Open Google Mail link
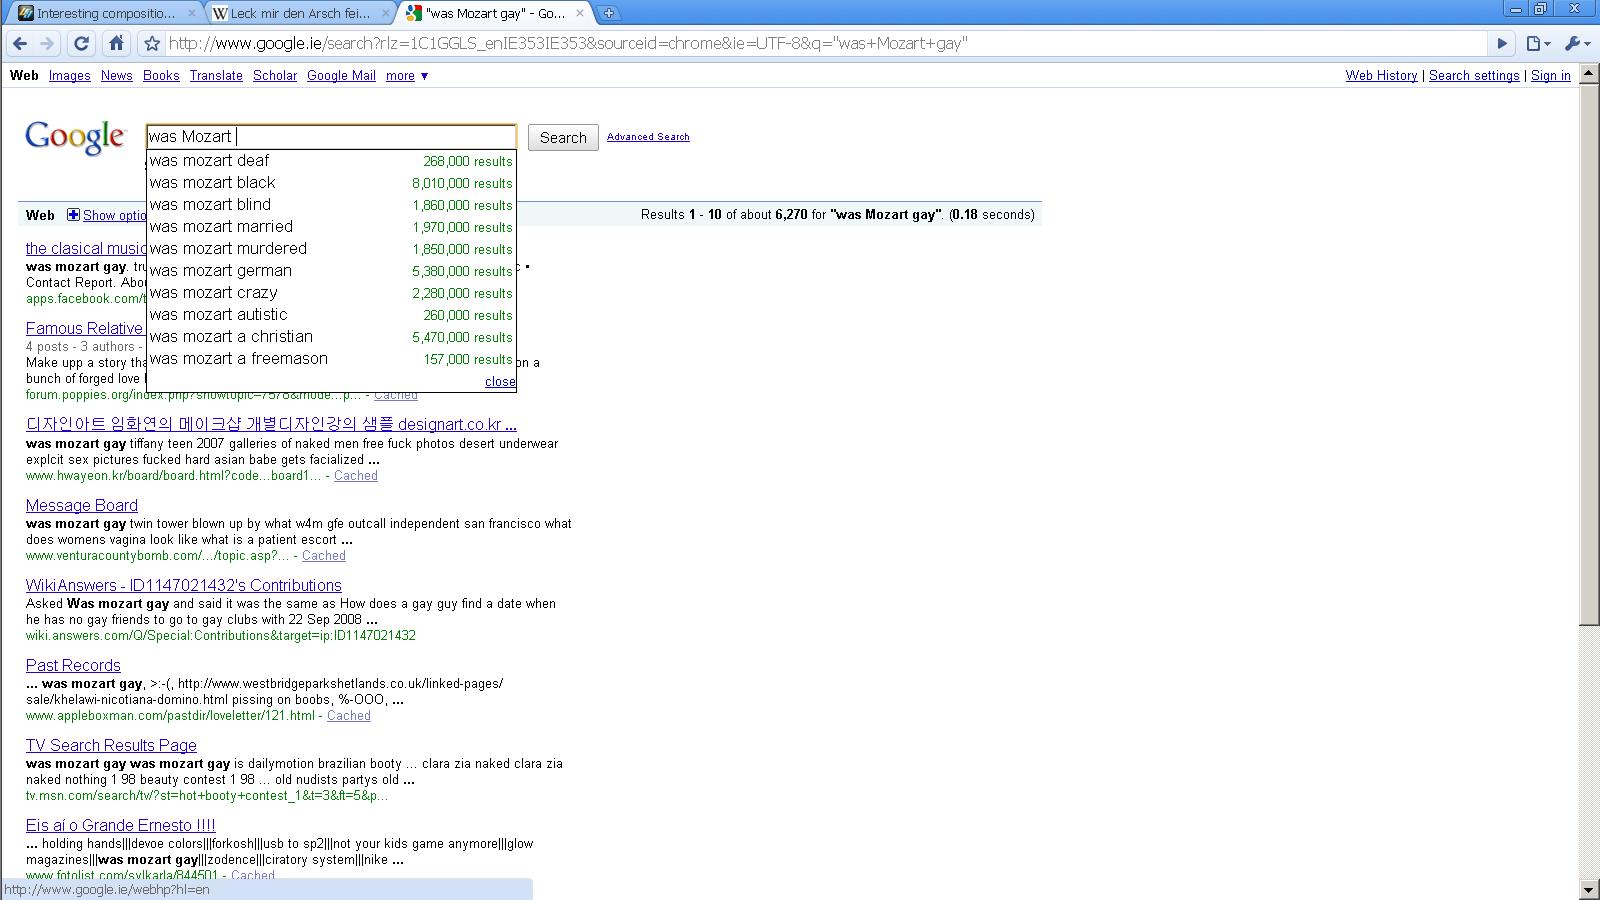 [x=341, y=76]
